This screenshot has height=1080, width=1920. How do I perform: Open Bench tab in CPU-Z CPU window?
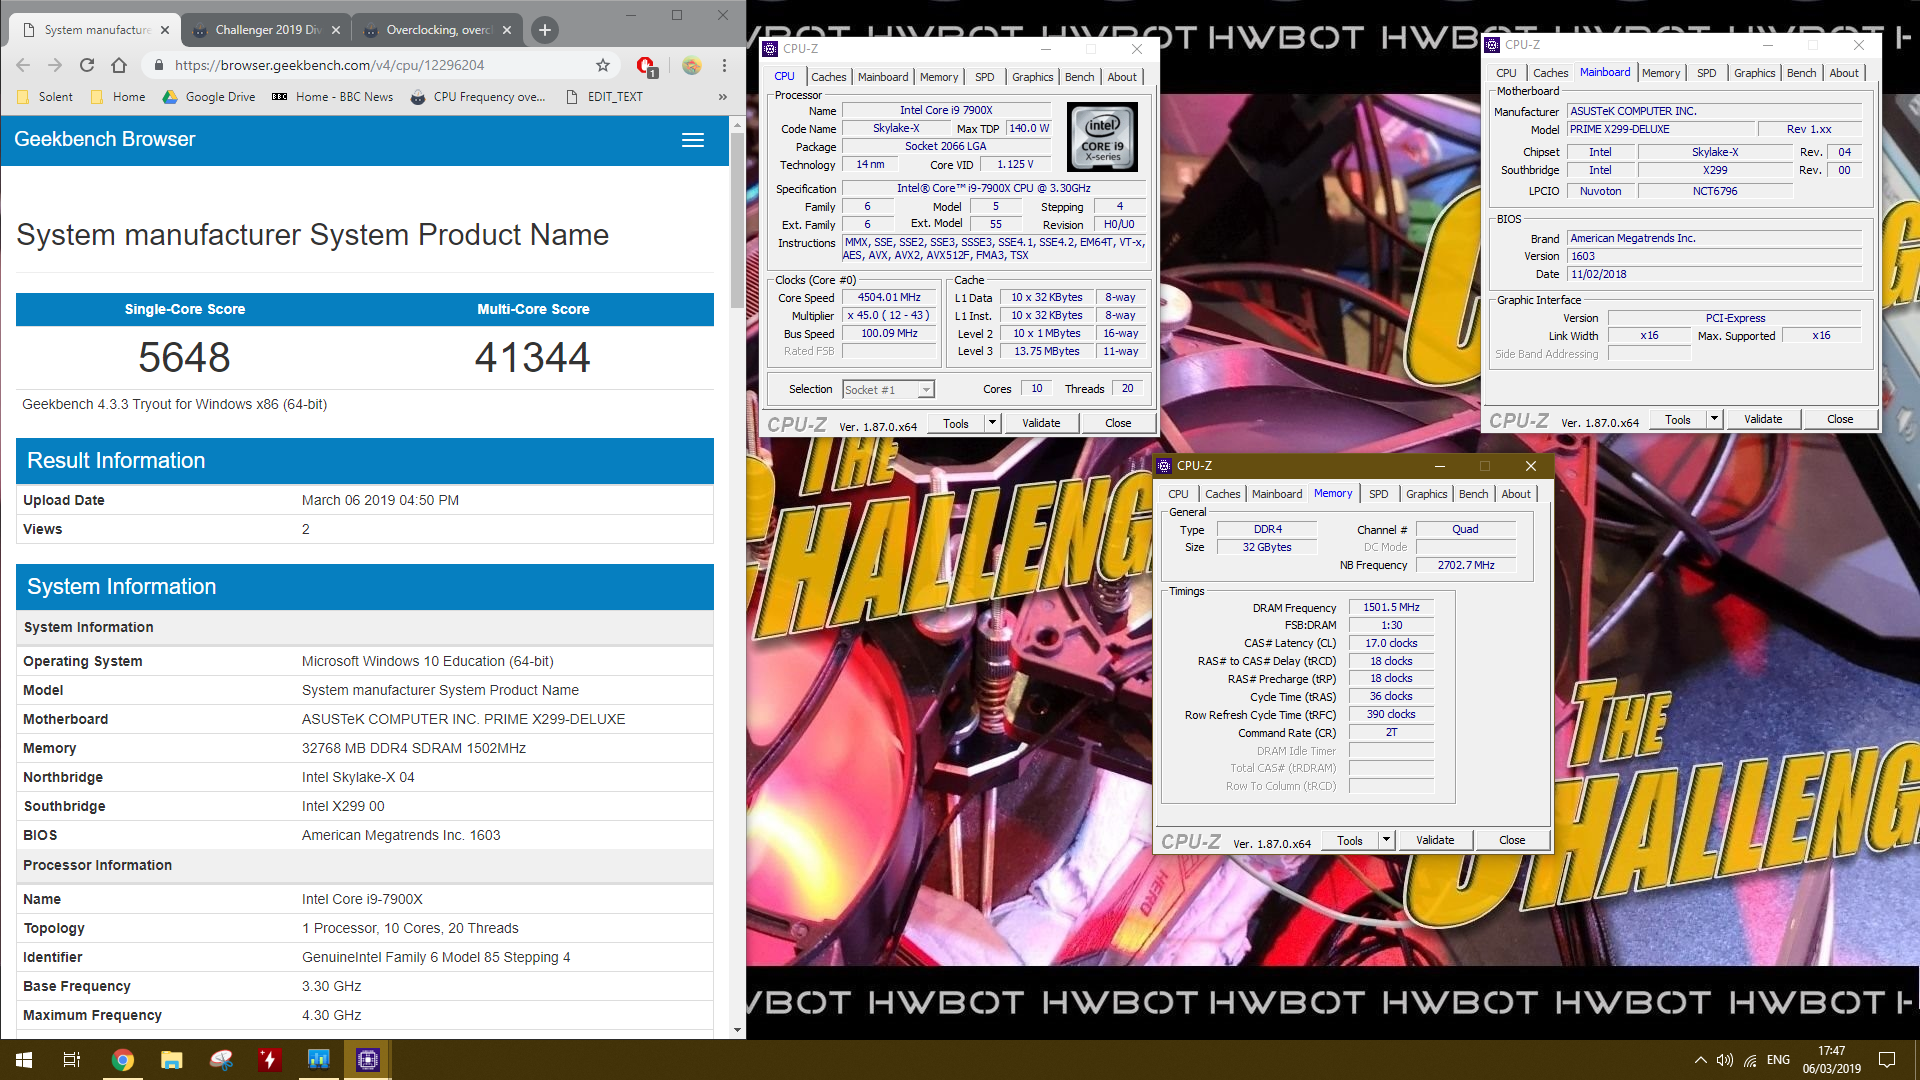click(1079, 77)
